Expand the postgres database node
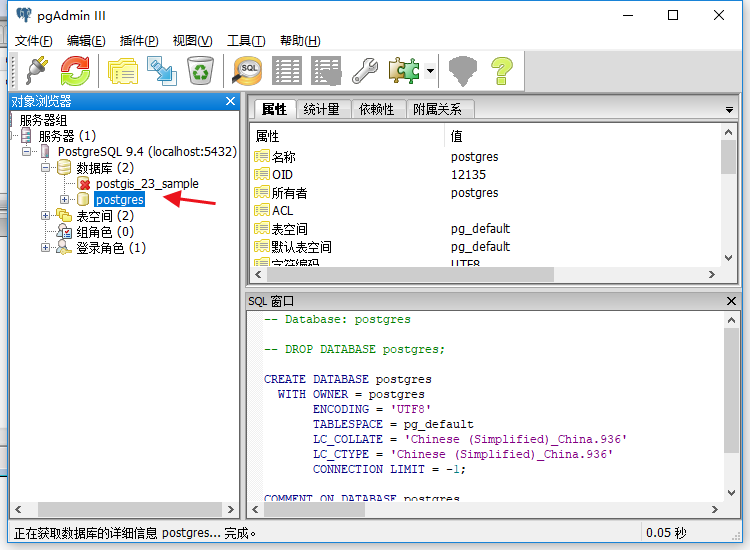The image size is (750, 550). tap(64, 199)
